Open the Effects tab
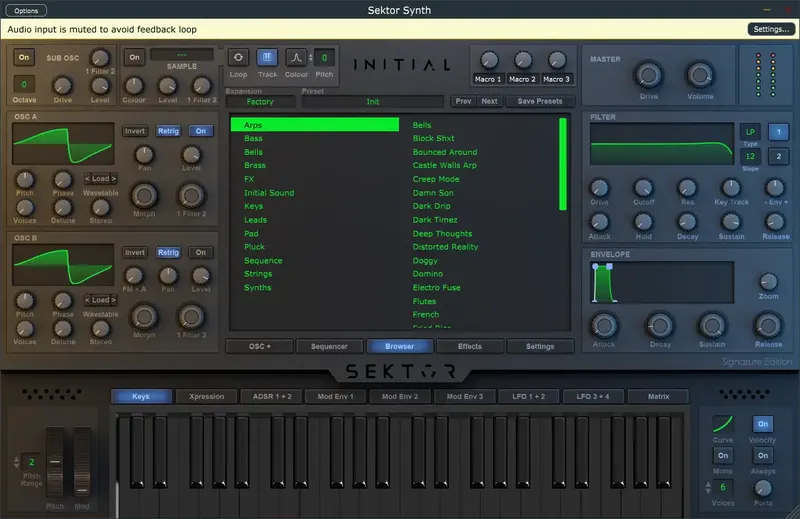 (x=470, y=347)
